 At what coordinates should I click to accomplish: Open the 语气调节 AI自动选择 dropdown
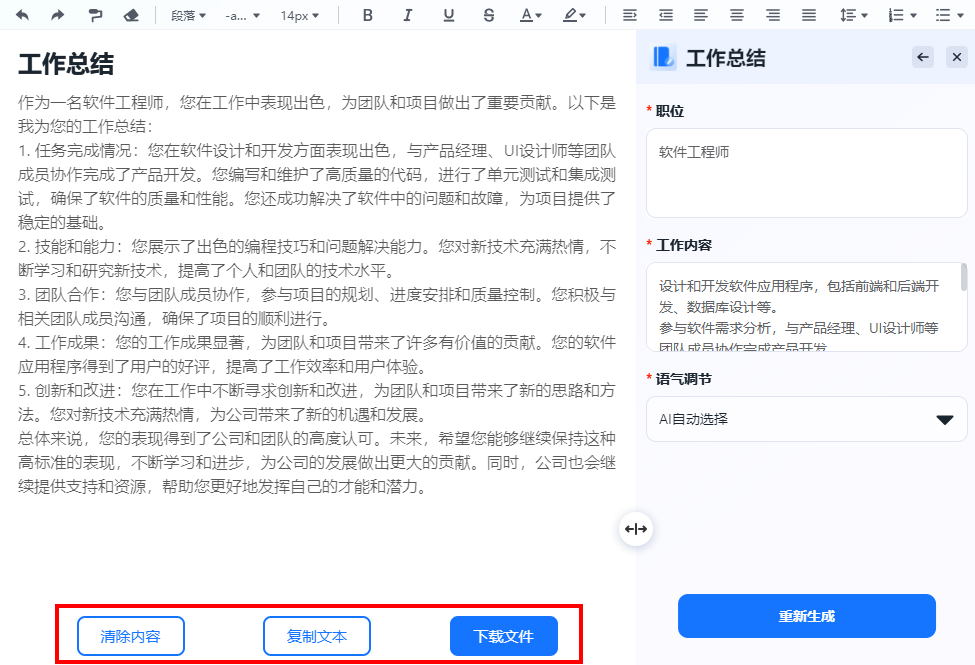click(806, 419)
